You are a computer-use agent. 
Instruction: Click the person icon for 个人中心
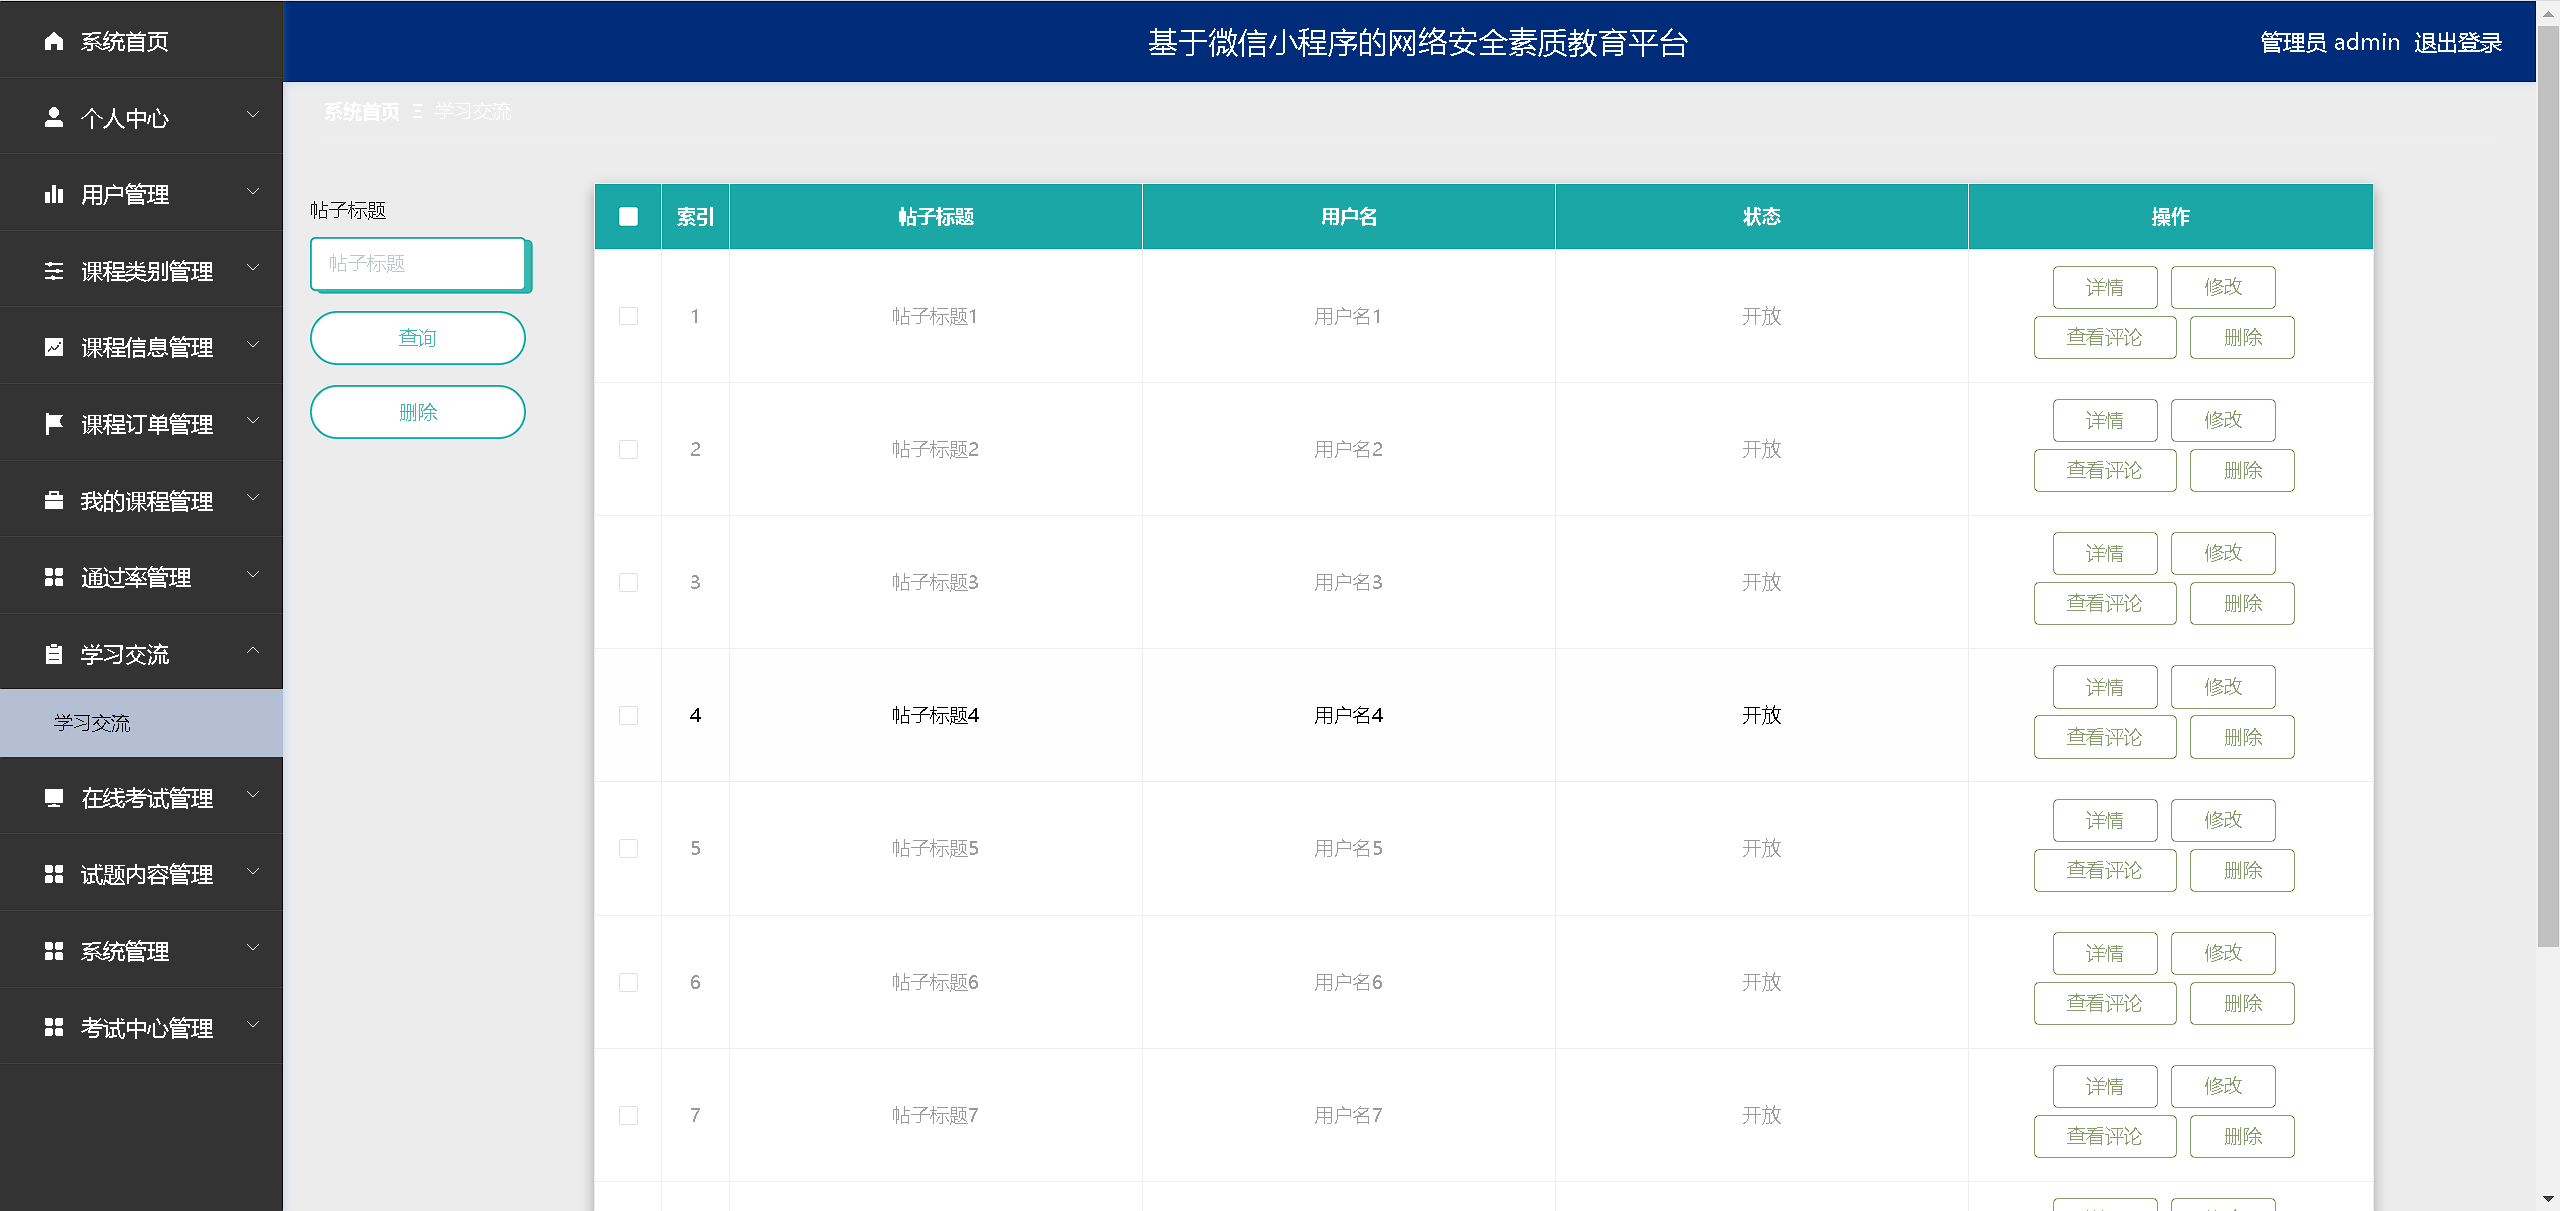point(54,118)
